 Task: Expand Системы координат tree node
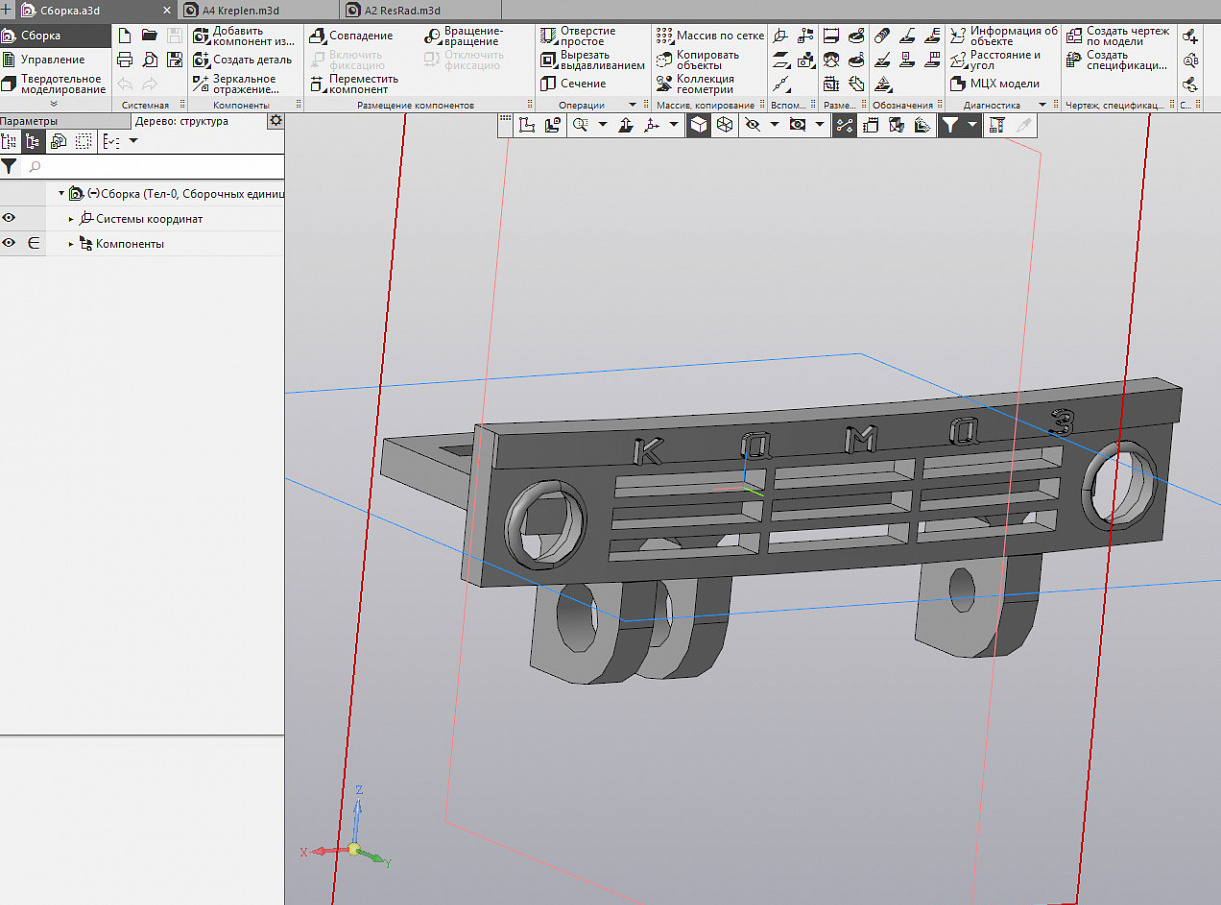(x=71, y=219)
